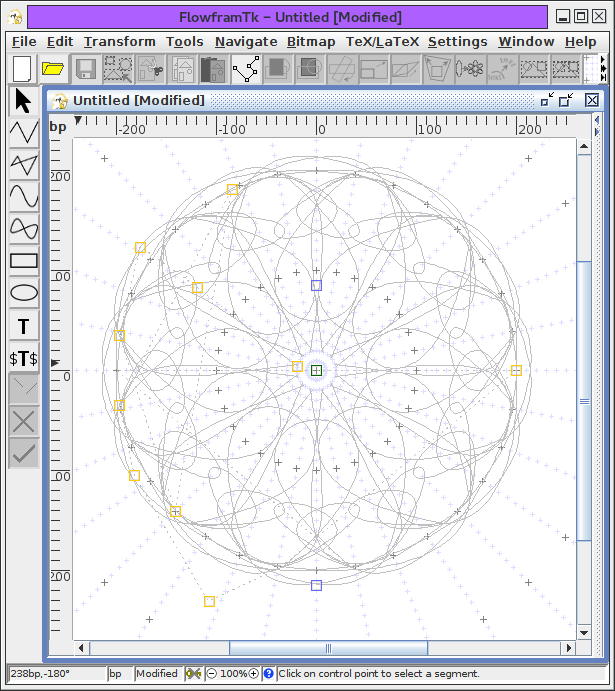This screenshot has height=691, width=615.
Task: Click the vertical scrollbar up arrow
Action: 584,146
